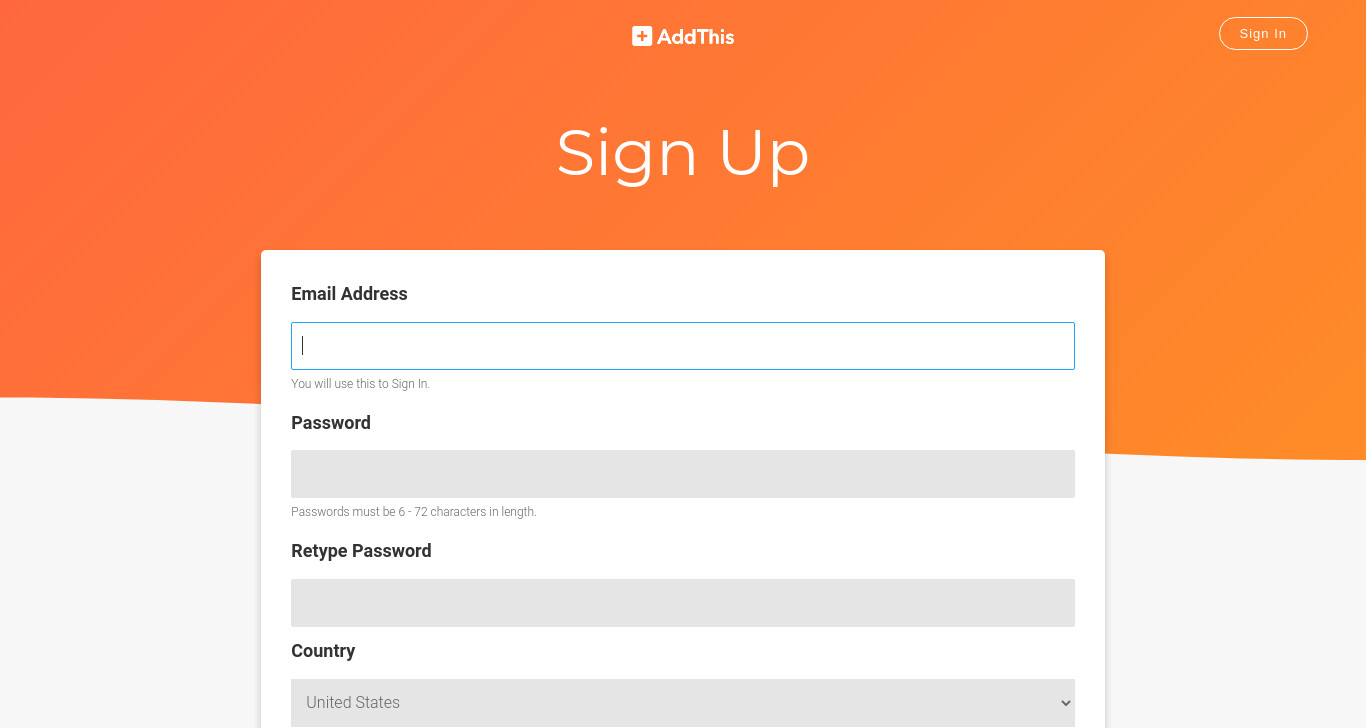Click the AddThis plus logo icon
The width and height of the screenshot is (1366, 728).
642,36
